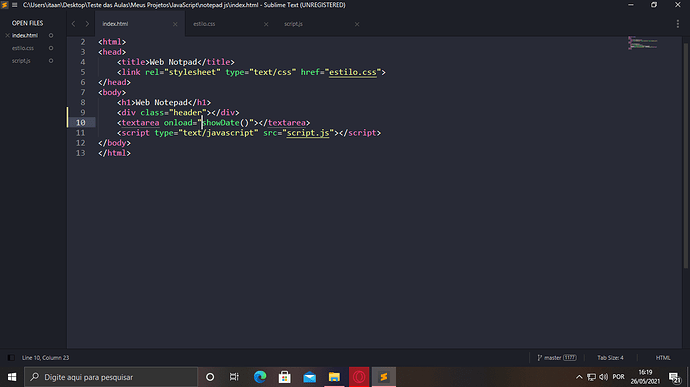The height and width of the screenshot is (387, 690).
Task: Click the taskbar search box
Action: [111, 377]
